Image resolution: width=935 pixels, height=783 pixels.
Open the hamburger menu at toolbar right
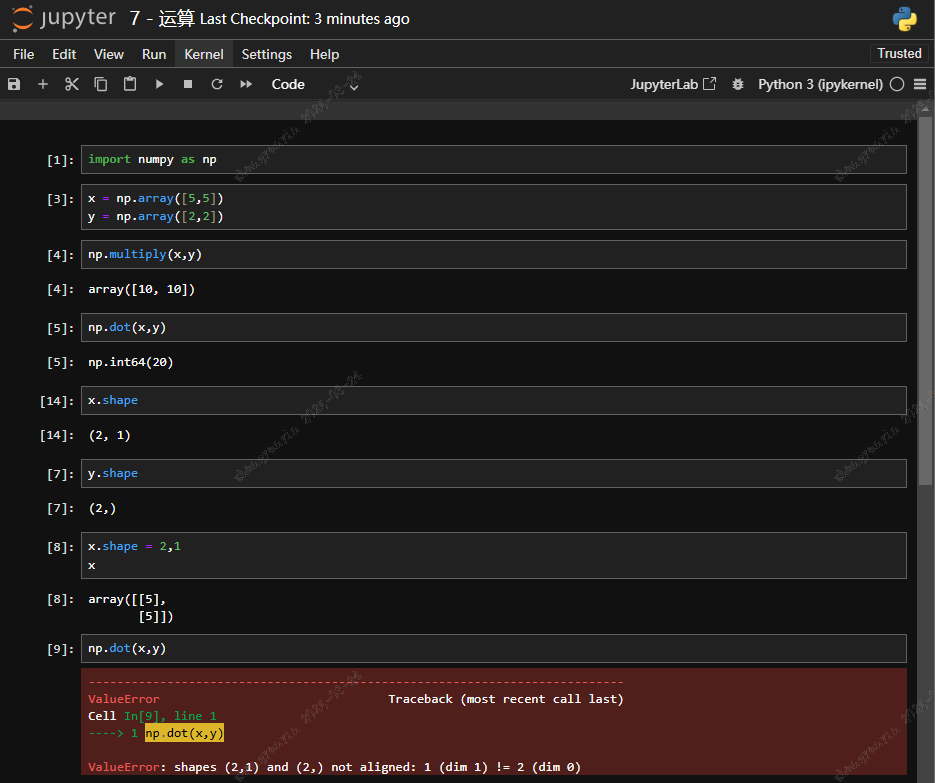click(x=920, y=84)
